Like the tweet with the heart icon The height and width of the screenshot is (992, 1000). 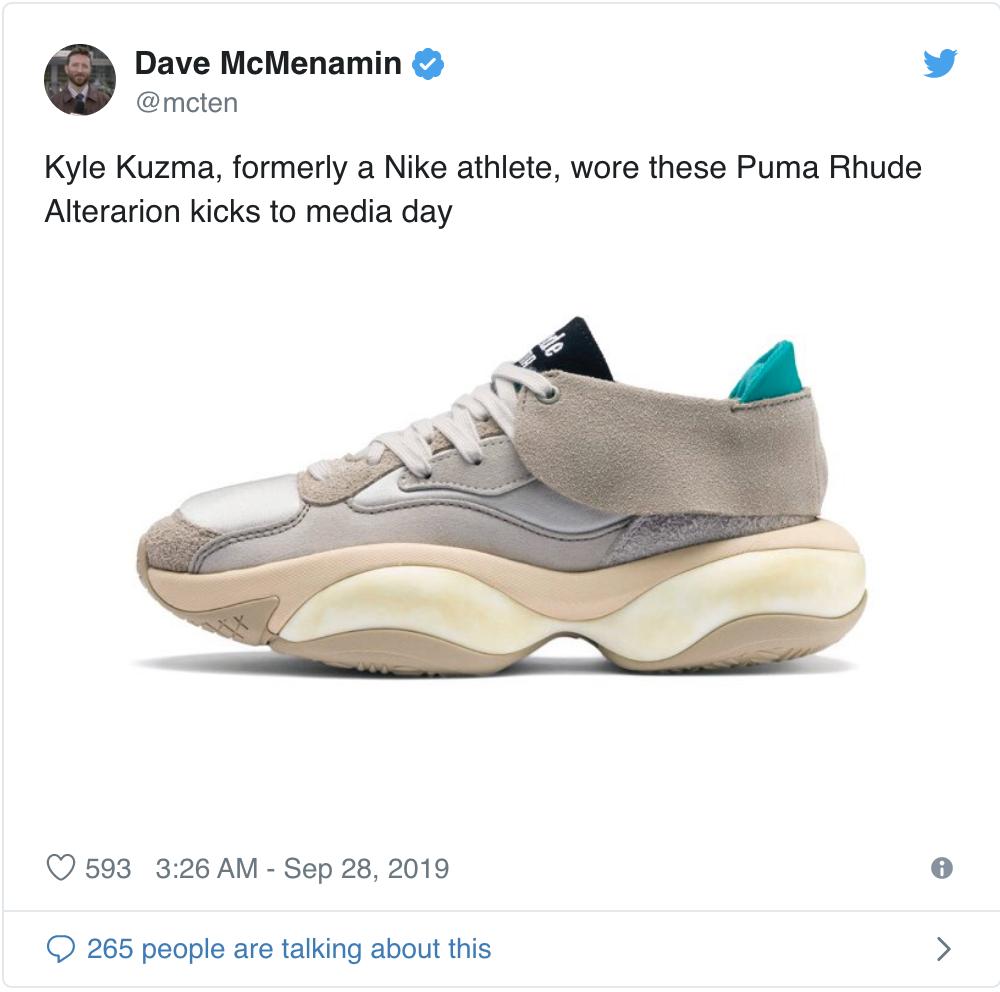click(x=61, y=868)
